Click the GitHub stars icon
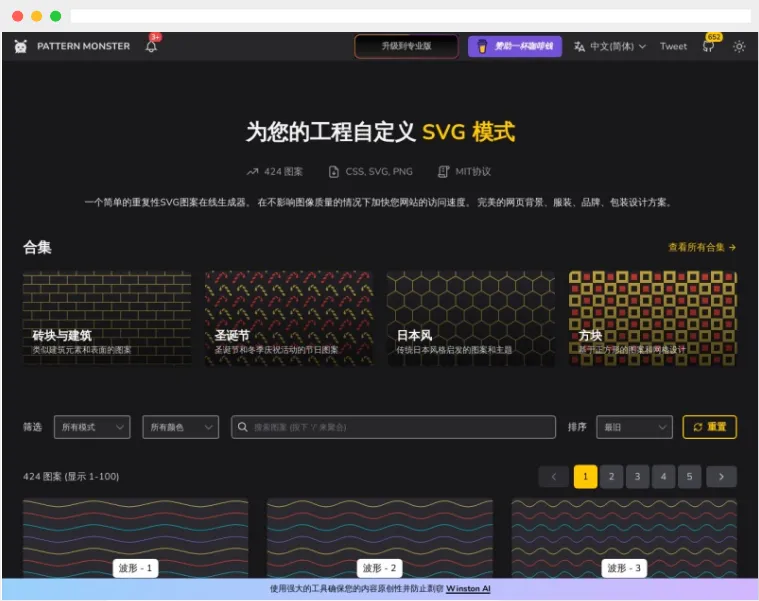 click(x=709, y=46)
